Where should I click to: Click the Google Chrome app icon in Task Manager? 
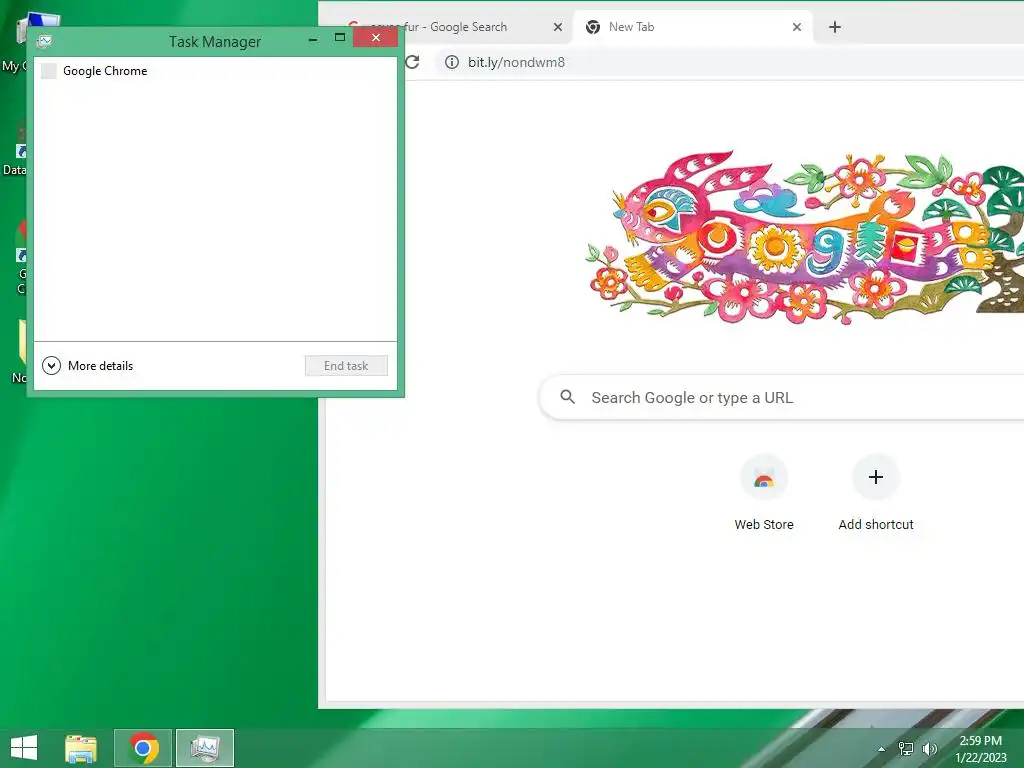(x=49, y=71)
